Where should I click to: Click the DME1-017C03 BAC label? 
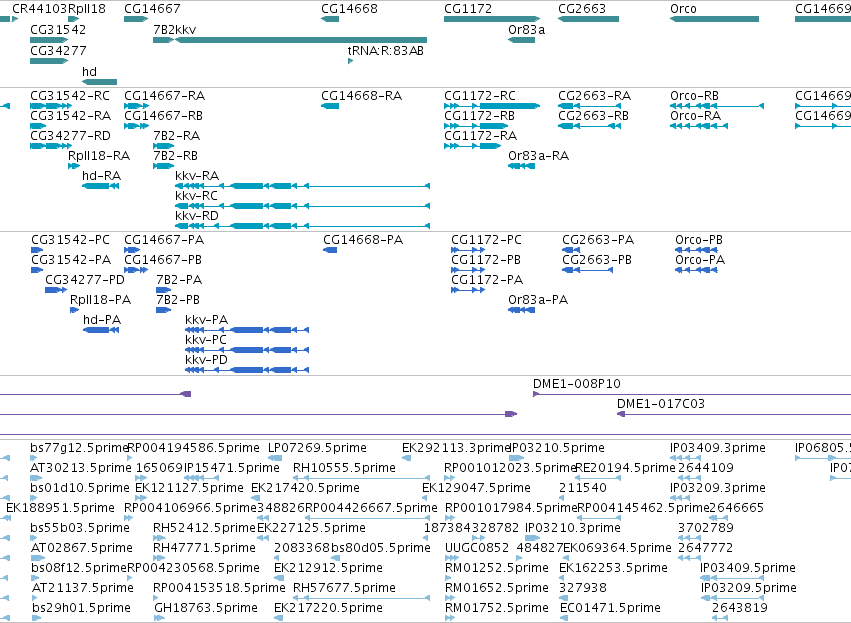661,404
